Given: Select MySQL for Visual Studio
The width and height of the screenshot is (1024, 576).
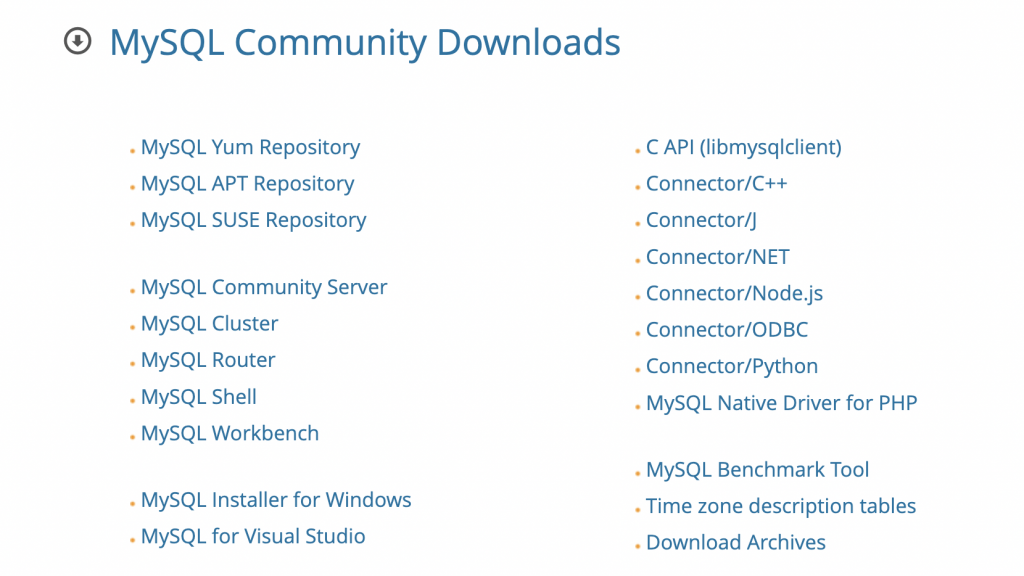Looking at the screenshot, I should (253, 537).
